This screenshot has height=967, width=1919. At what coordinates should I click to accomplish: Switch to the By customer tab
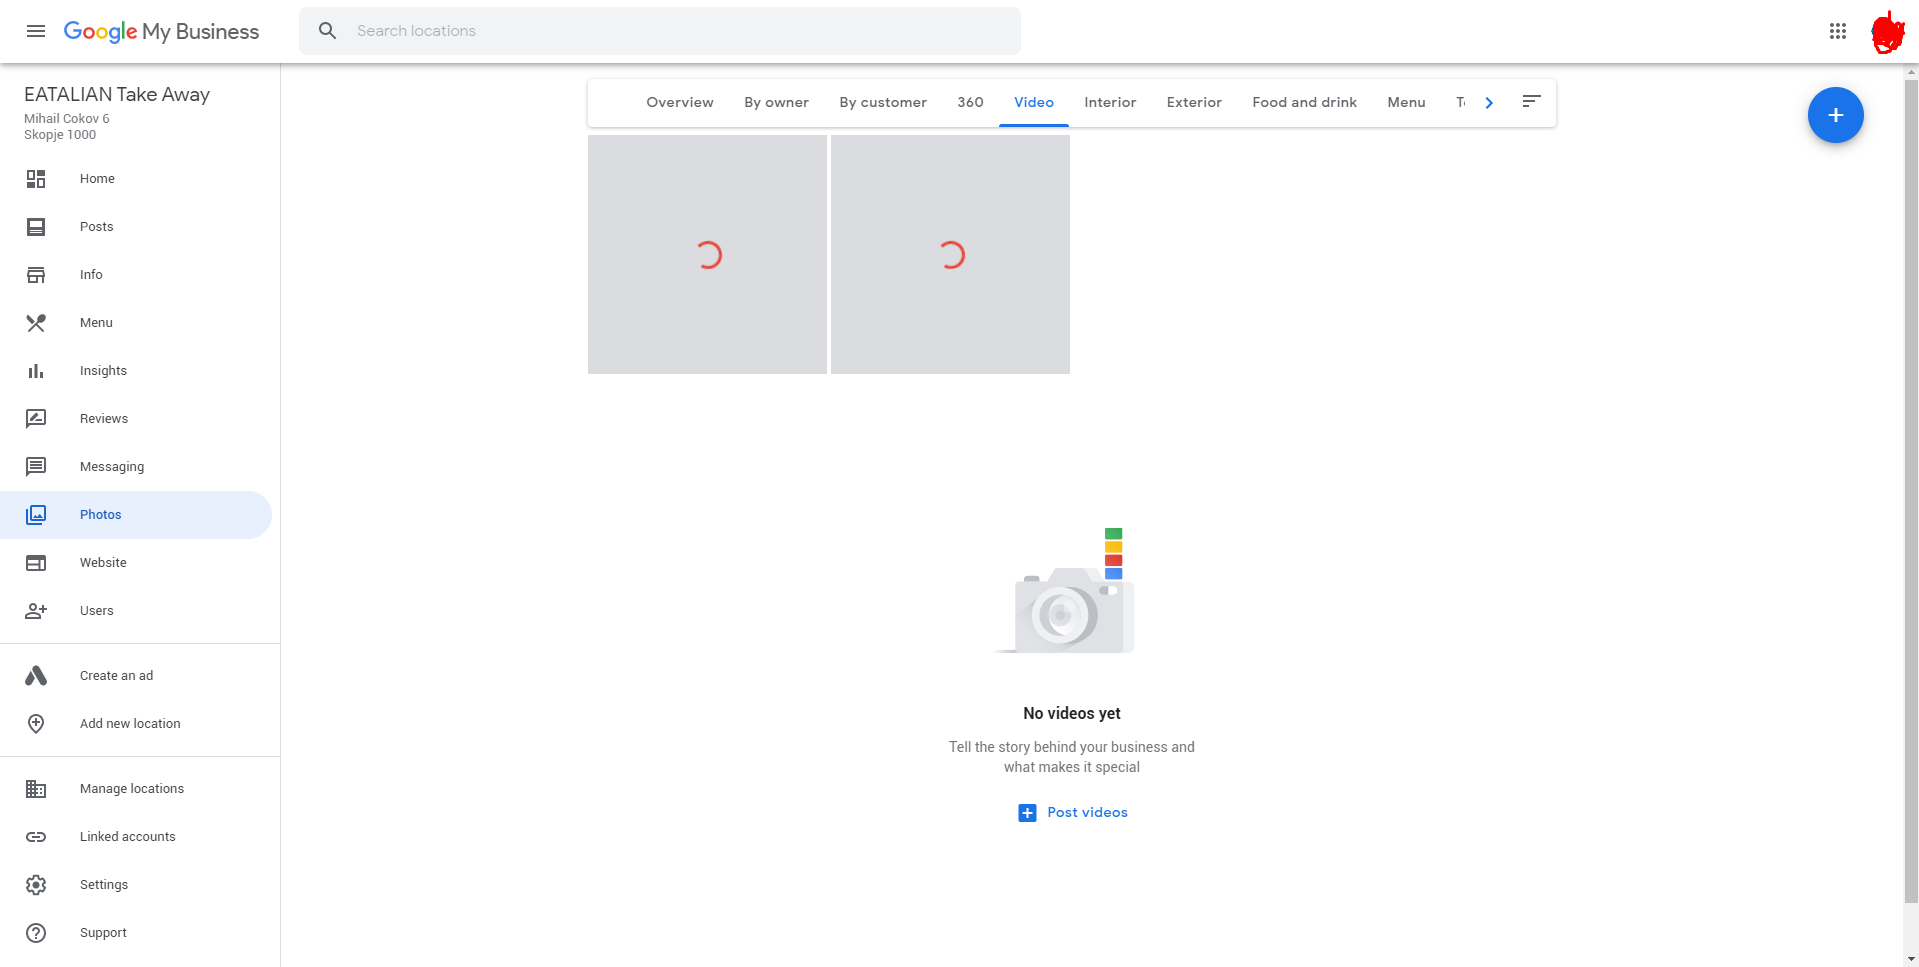pyautogui.click(x=883, y=103)
